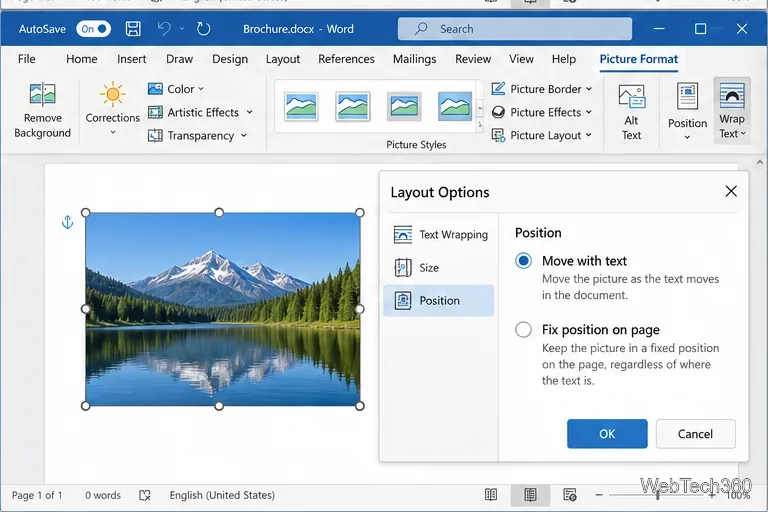Open the Corrections sun icon
Viewport: 768px width, 512px height.
(113, 94)
